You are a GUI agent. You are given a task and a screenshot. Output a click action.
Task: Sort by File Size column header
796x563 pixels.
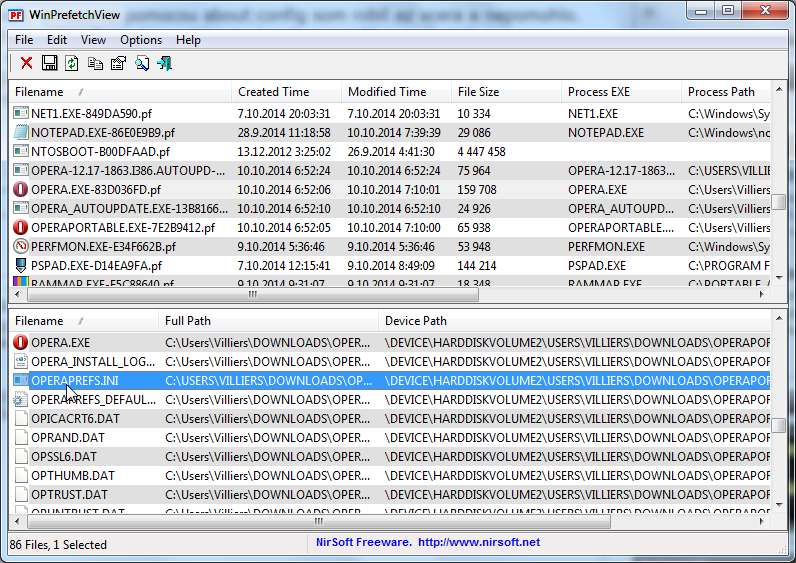(x=506, y=92)
